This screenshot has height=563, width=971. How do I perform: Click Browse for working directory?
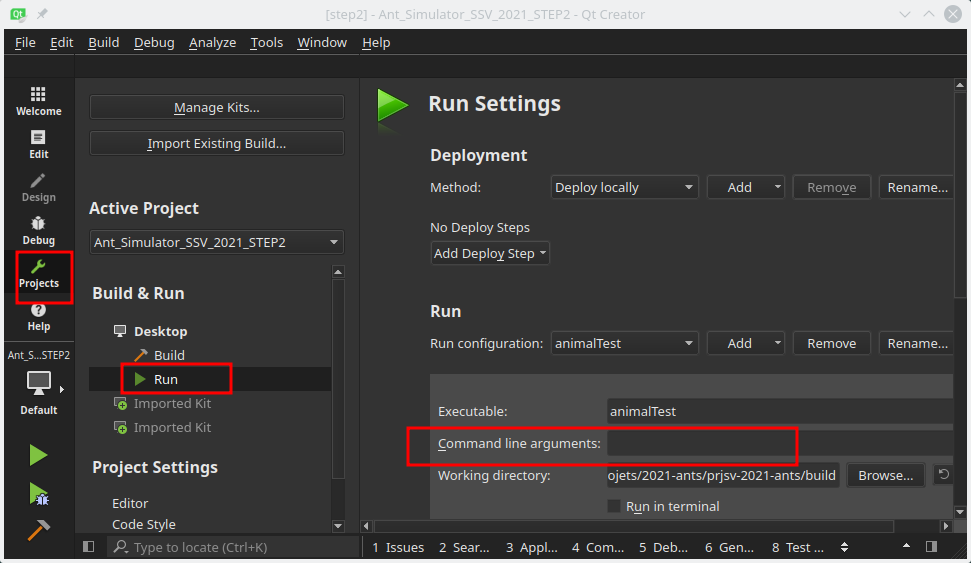885,475
